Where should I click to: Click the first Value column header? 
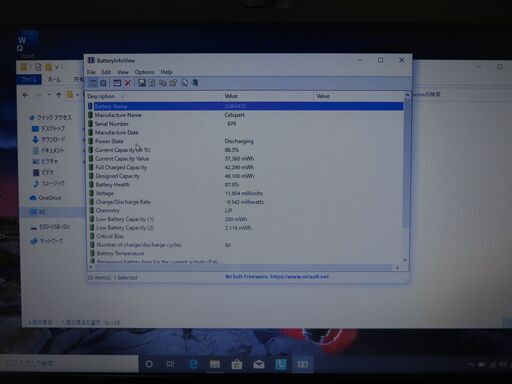[268, 96]
